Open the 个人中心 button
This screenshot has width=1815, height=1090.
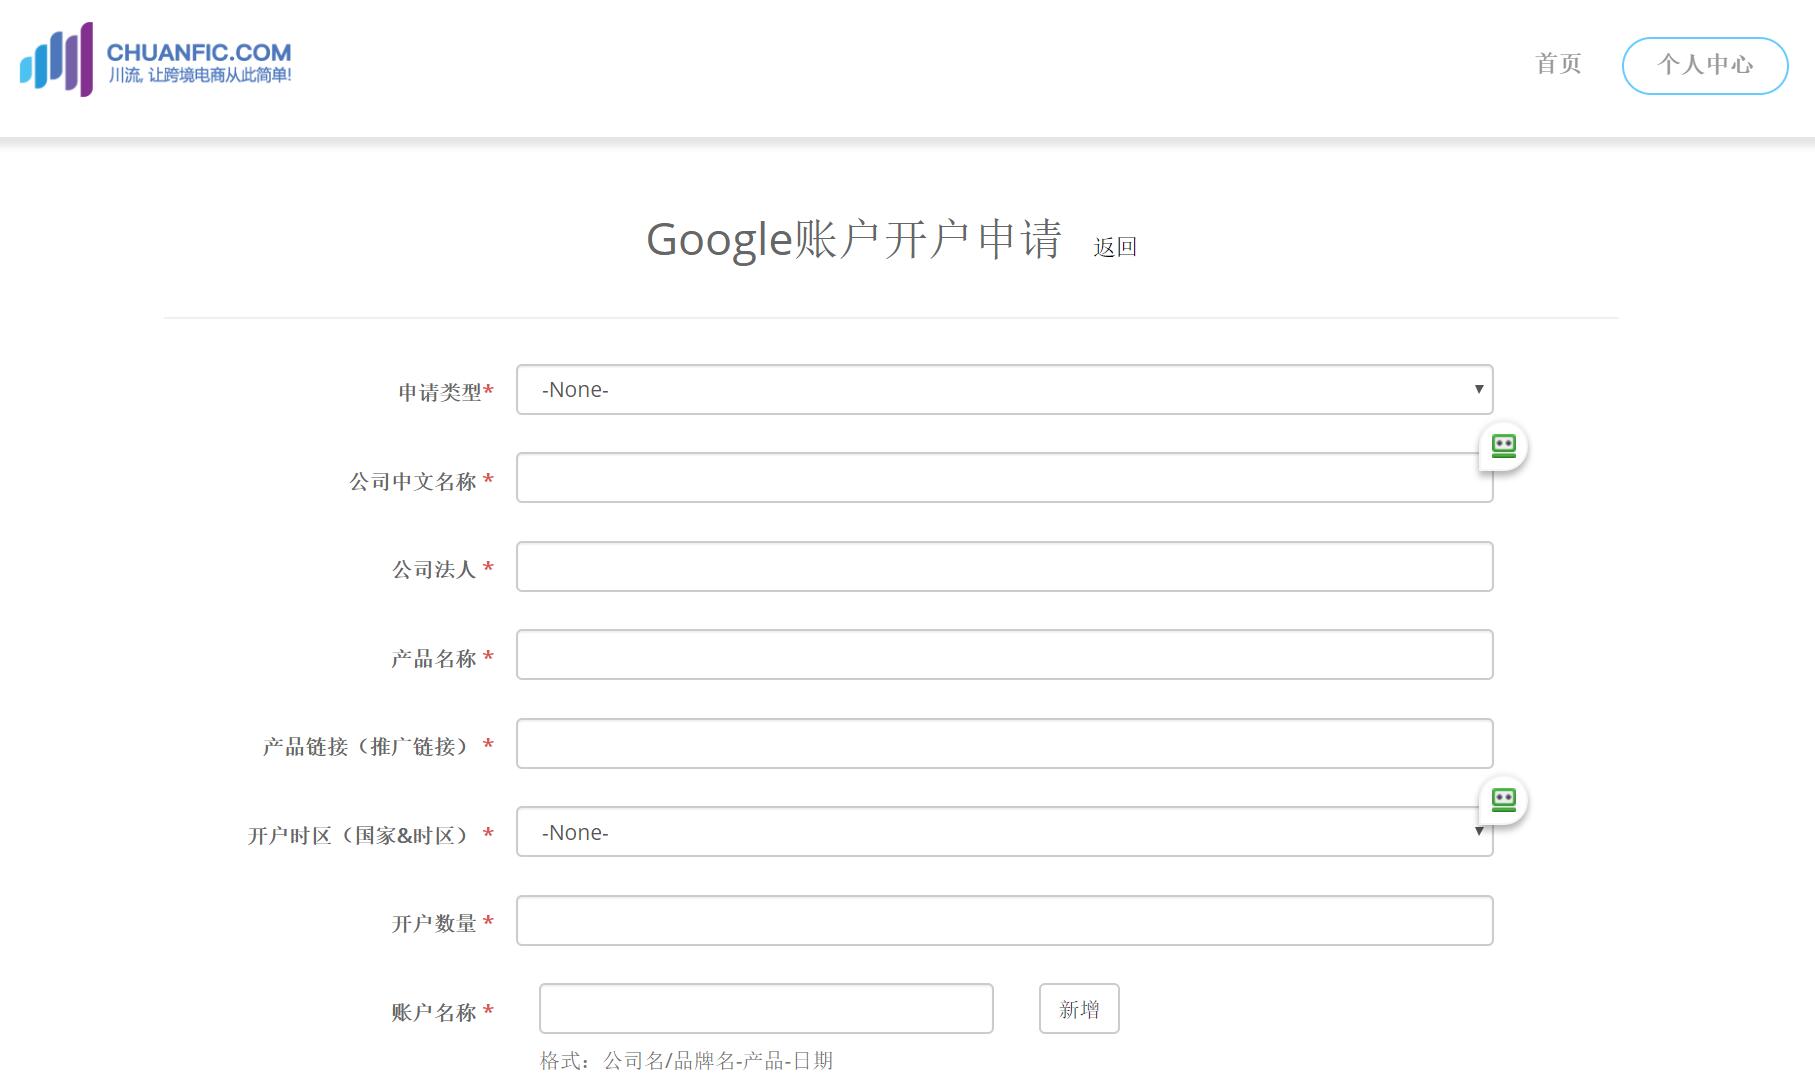pyautogui.click(x=1705, y=66)
